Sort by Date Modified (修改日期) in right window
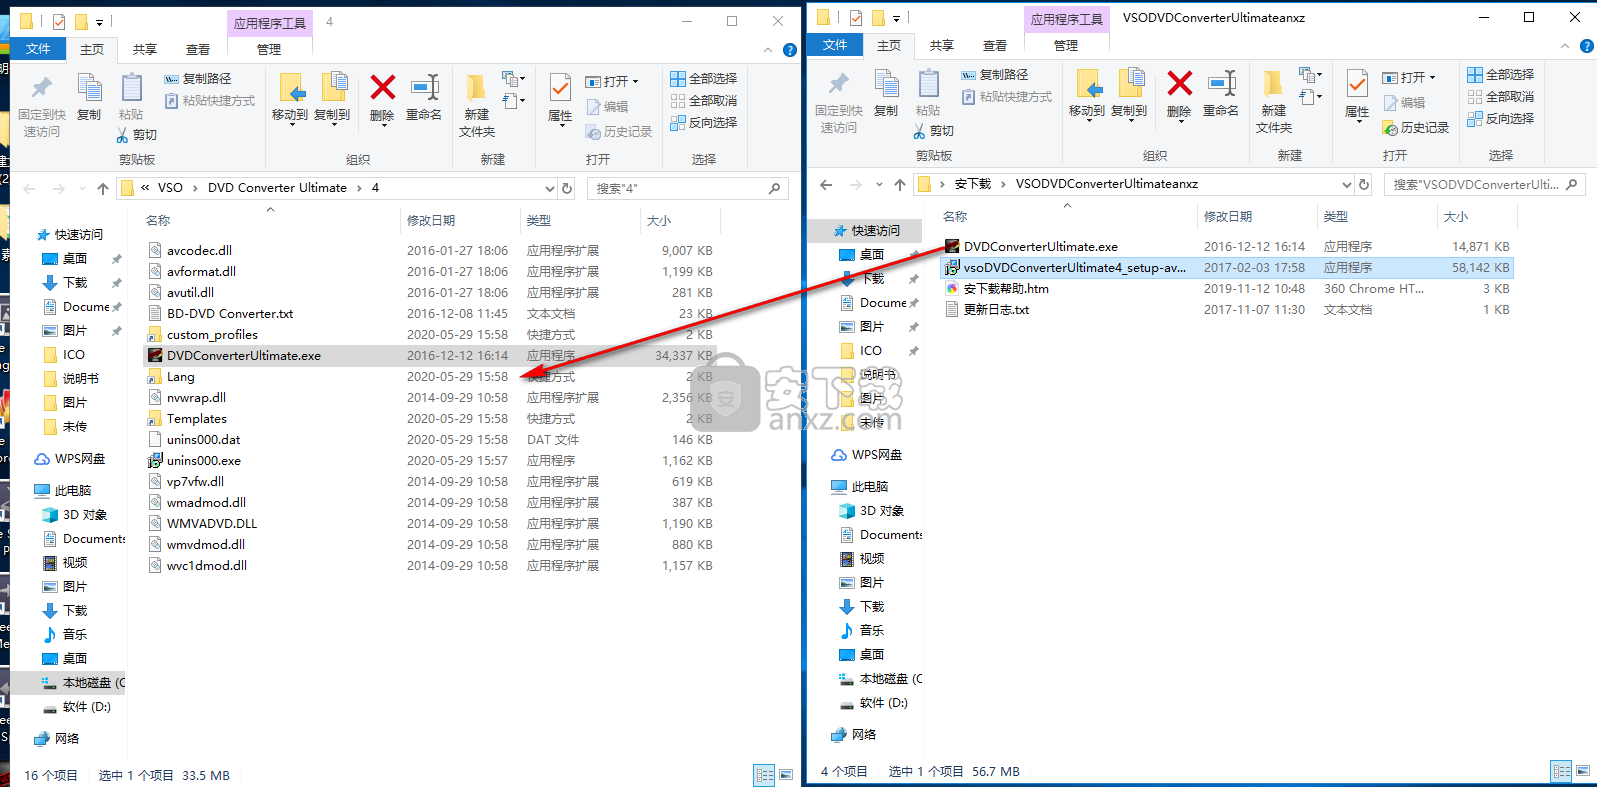This screenshot has height=787, width=1597. [x=1228, y=217]
